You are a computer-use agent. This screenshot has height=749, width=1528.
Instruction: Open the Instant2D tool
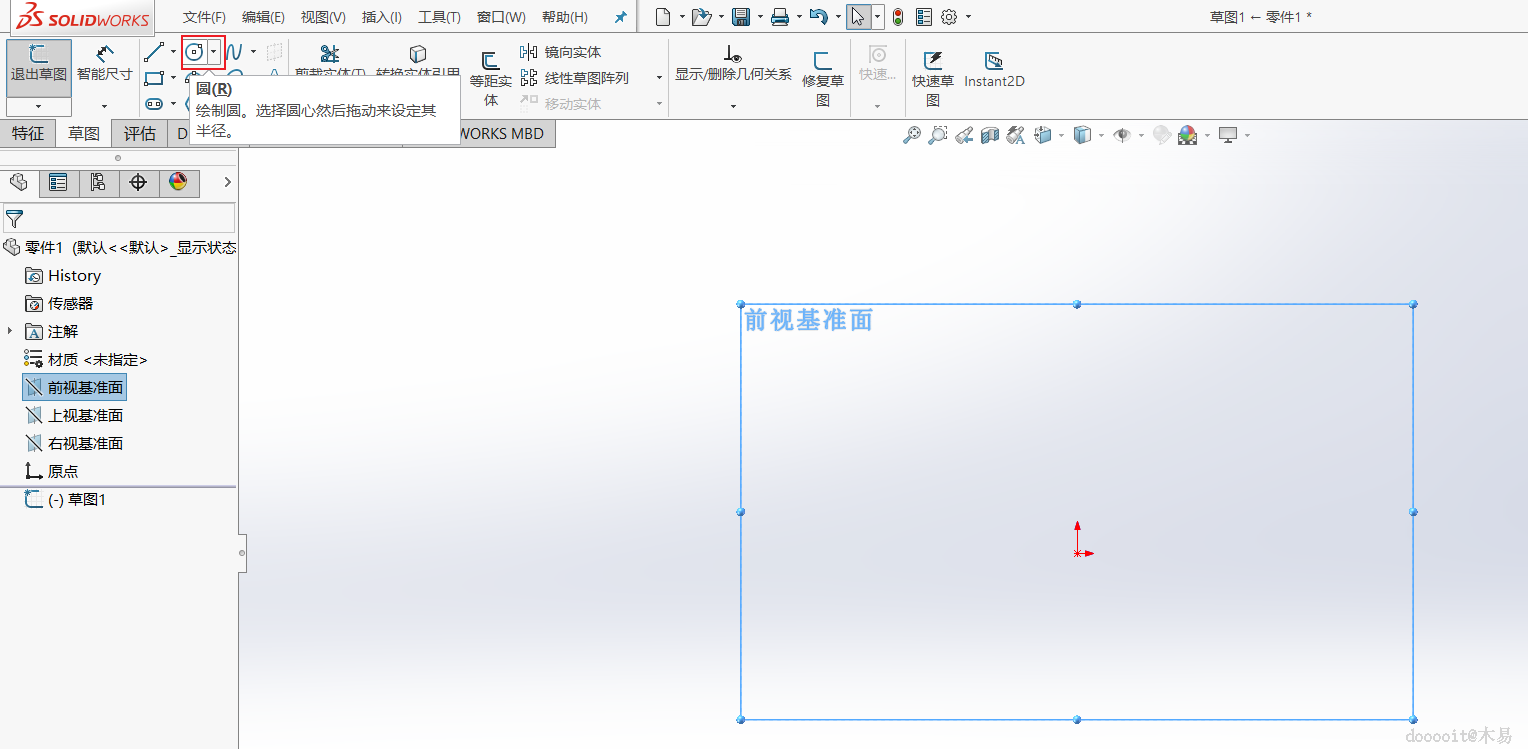tap(994, 70)
